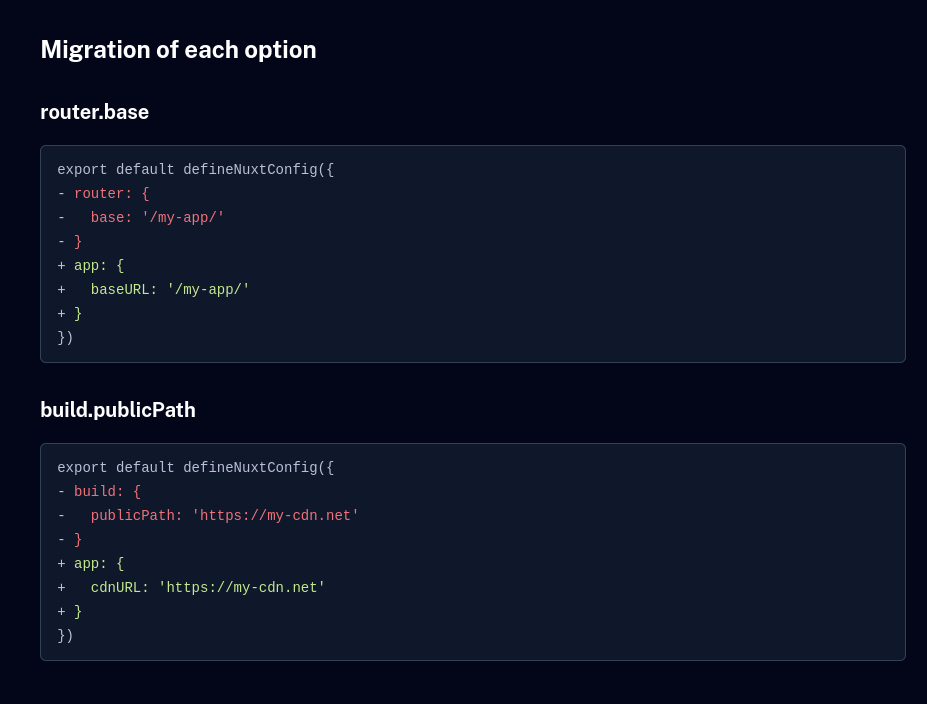Screen dimensions: 927x704
Task: Click the removed "build: {" code line
Action: click(x=99, y=491)
